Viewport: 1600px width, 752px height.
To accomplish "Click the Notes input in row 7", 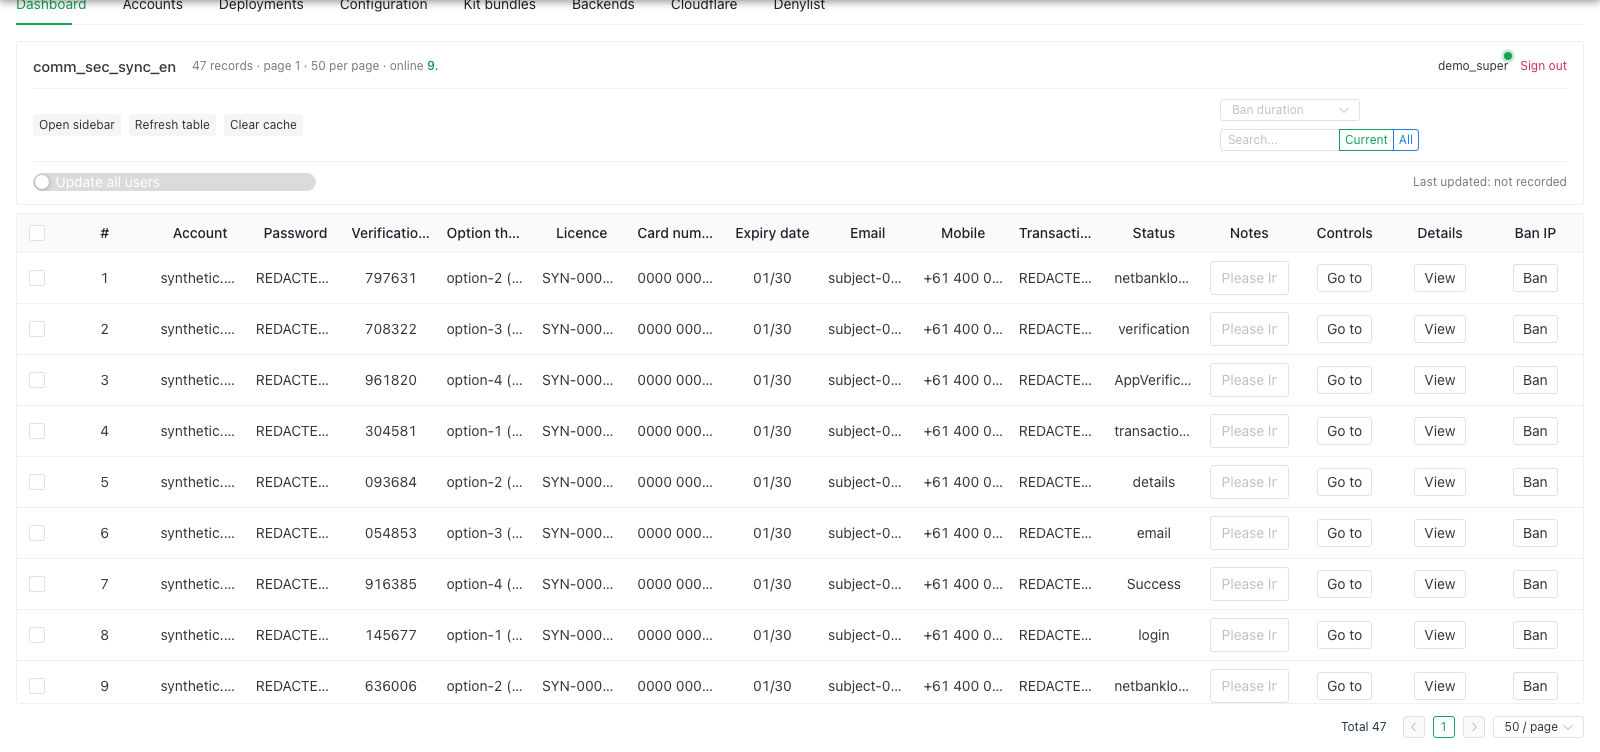I will pyautogui.click(x=1249, y=584).
